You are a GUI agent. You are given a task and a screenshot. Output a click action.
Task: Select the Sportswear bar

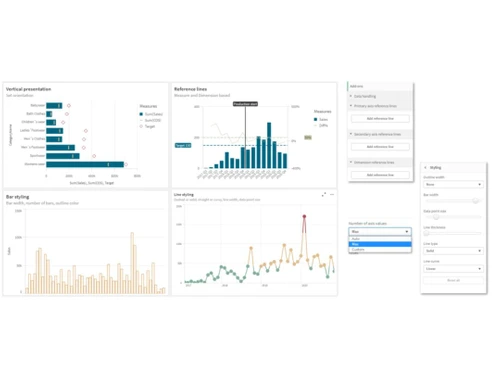click(63, 156)
